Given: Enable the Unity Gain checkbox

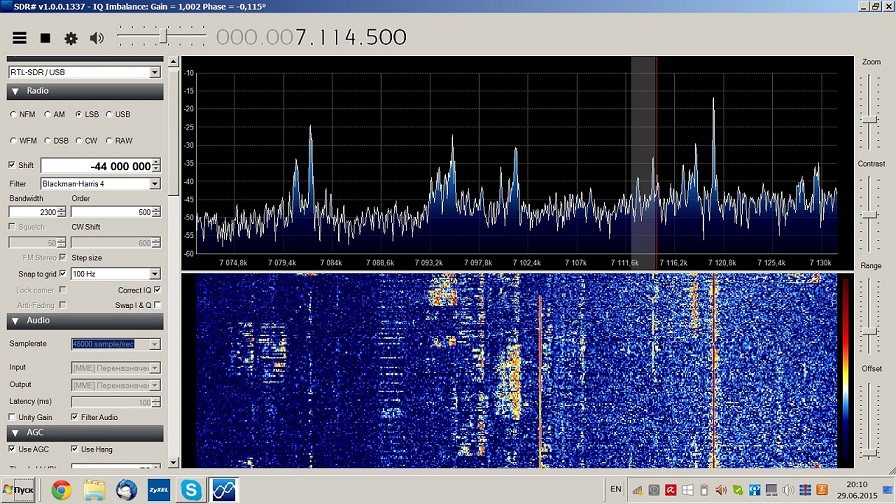Looking at the screenshot, I should (12, 417).
